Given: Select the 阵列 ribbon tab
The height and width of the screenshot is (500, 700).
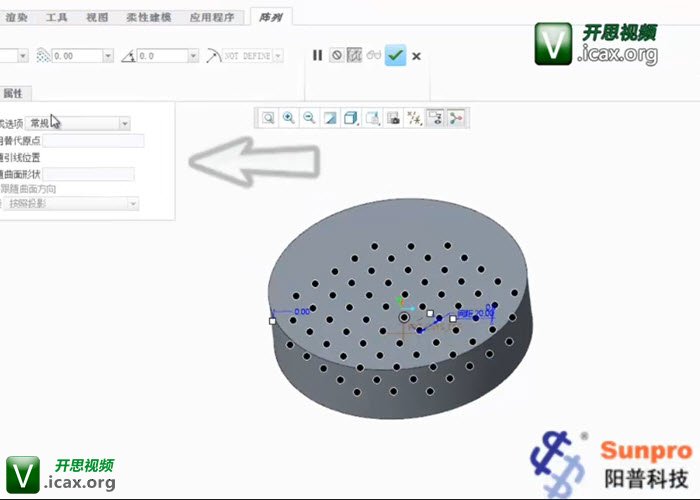Looking at the screenshot, I should point(271,17).
